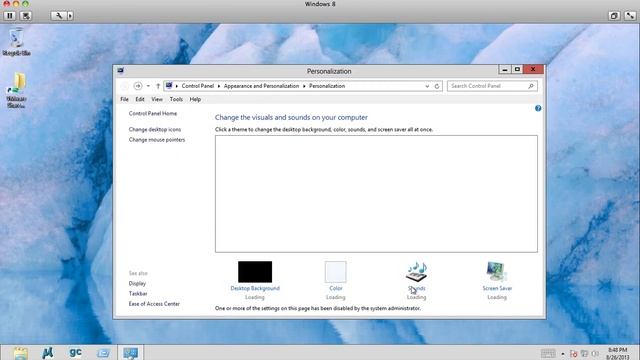The image size is (640, 360).
Task: Open the File menu
Action: pyautogui.click(x=124, y=99)
